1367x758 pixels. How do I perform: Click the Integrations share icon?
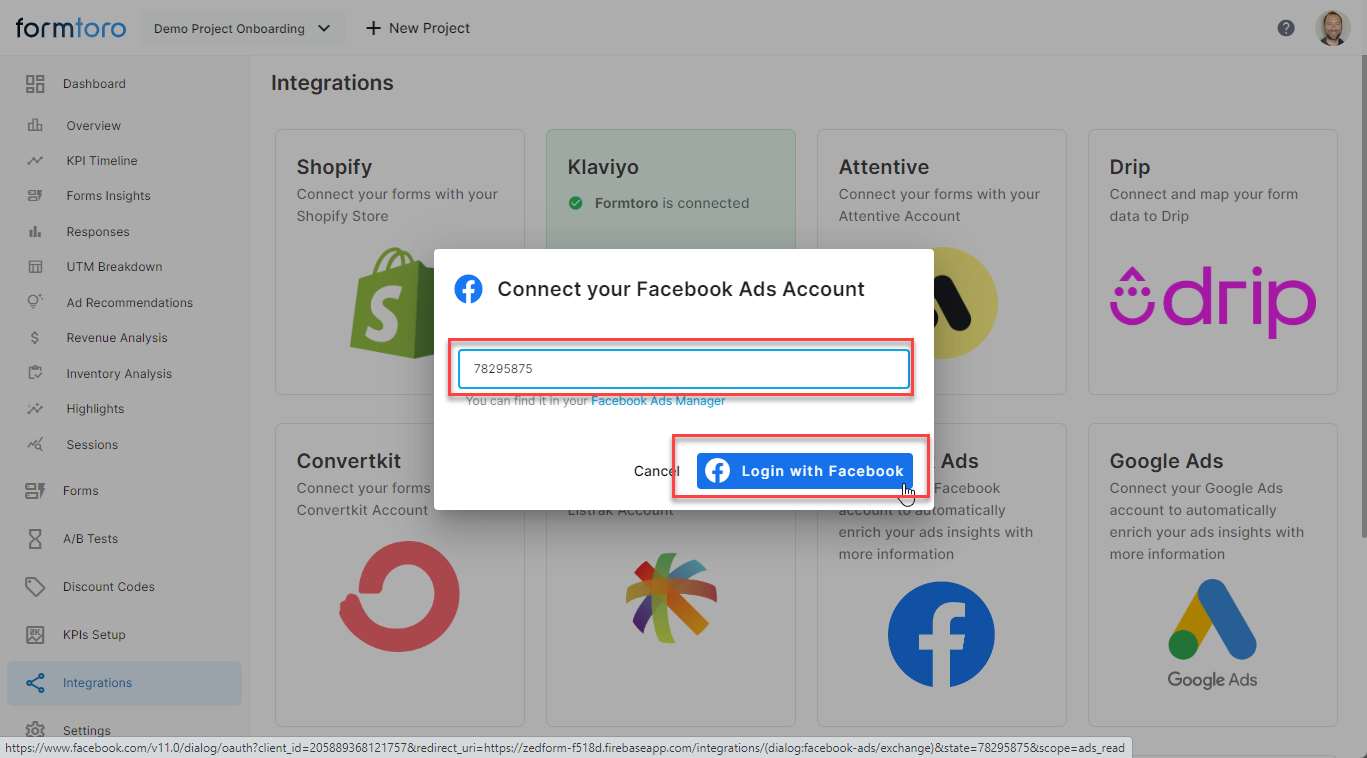(x=35, y=683)
